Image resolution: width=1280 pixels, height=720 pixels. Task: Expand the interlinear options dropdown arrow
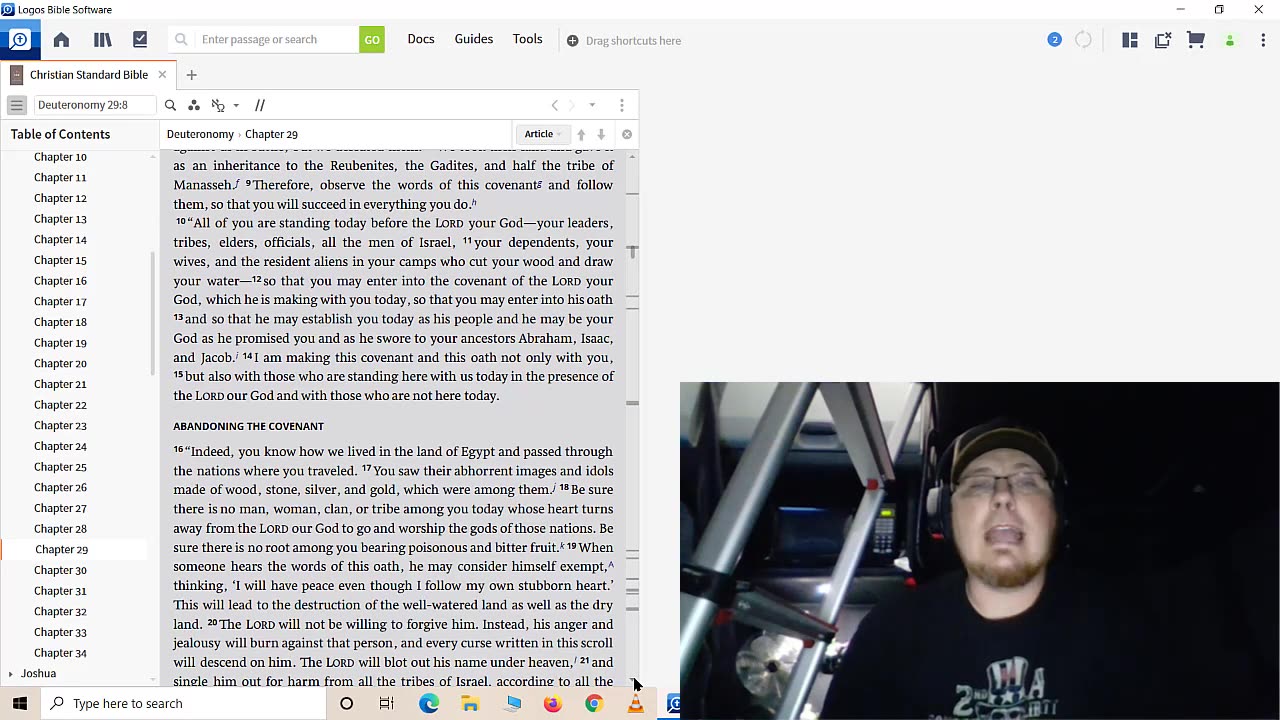pos(236,105)
